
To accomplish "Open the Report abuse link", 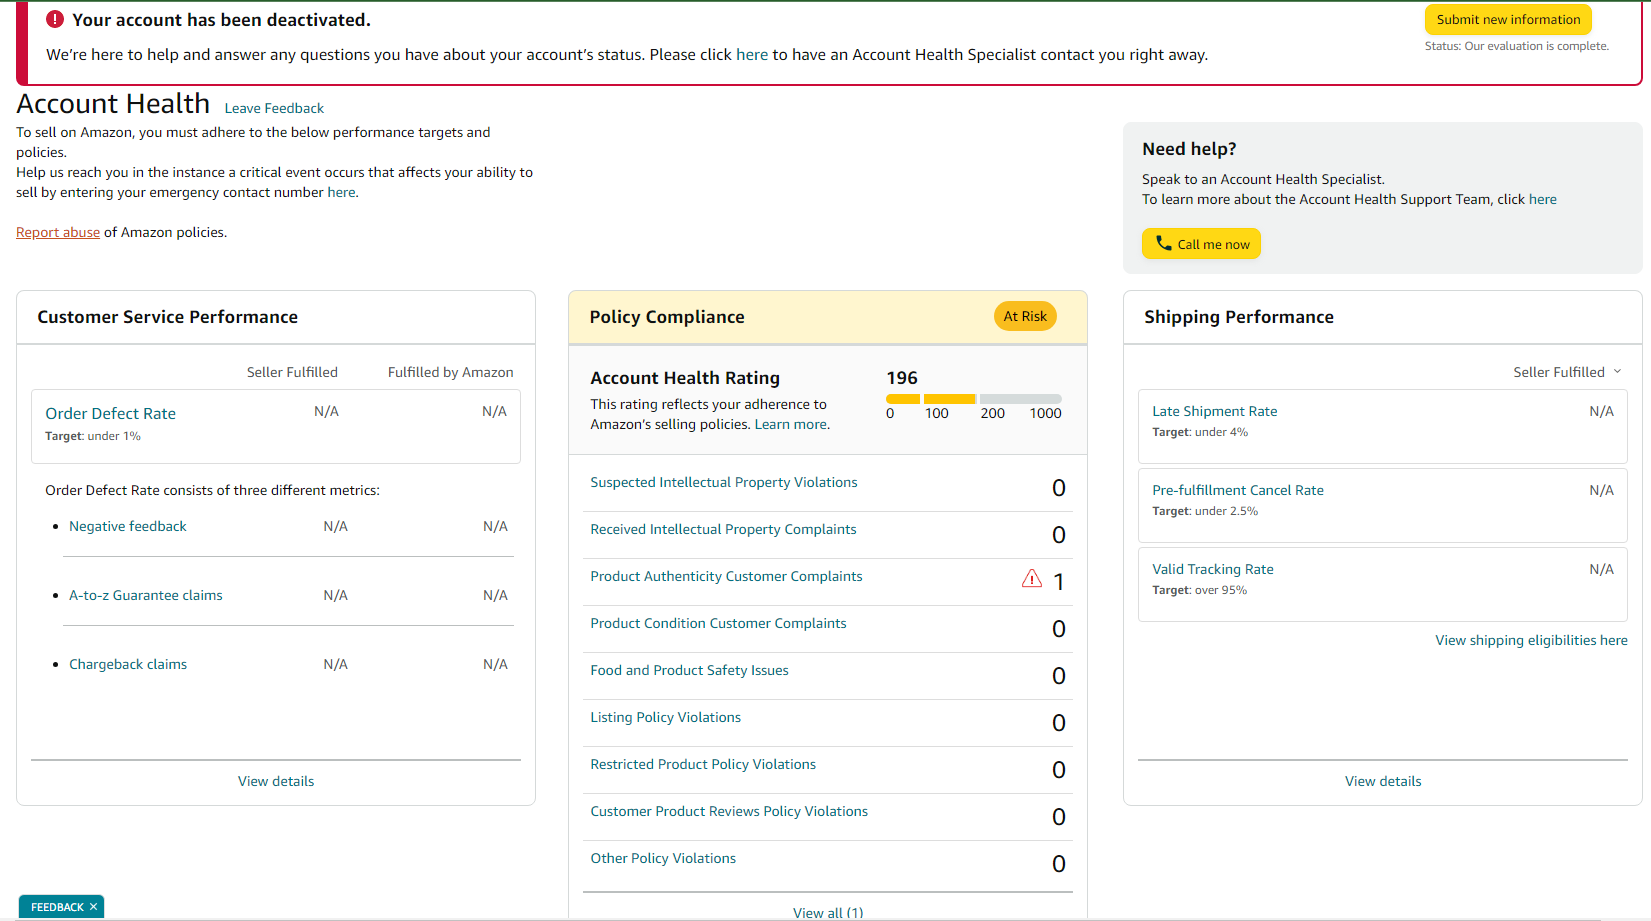I will click(x=58, y=232).
